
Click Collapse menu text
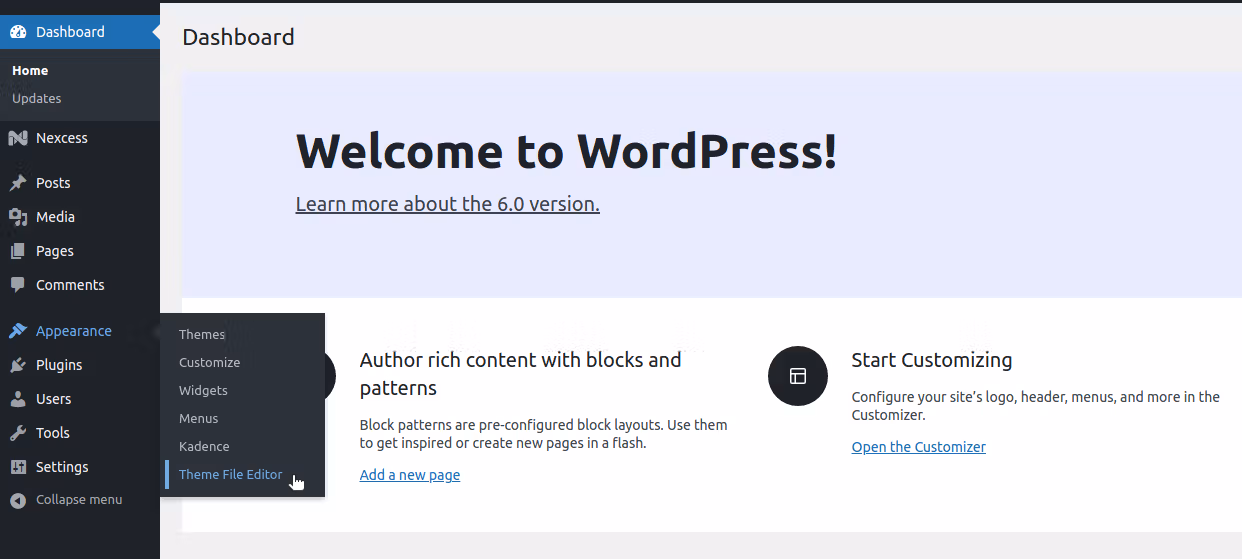tap(79, 500)
